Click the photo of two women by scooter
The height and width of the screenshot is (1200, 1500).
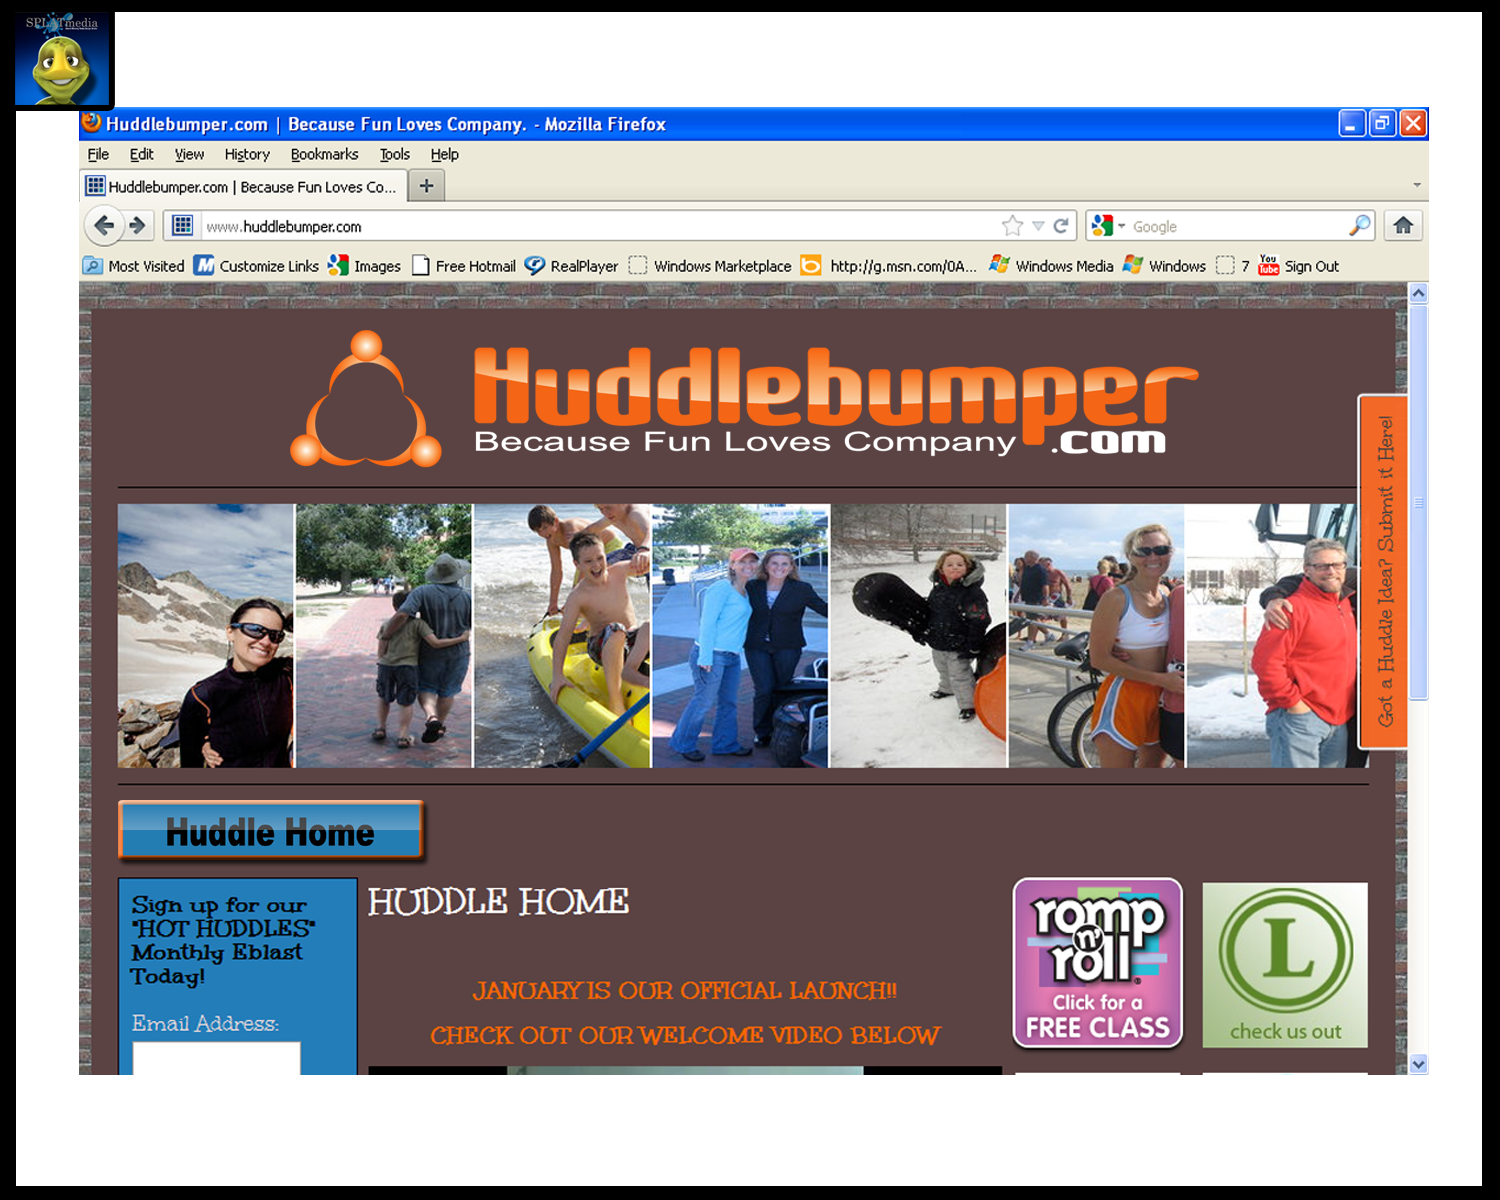(740, 636)
